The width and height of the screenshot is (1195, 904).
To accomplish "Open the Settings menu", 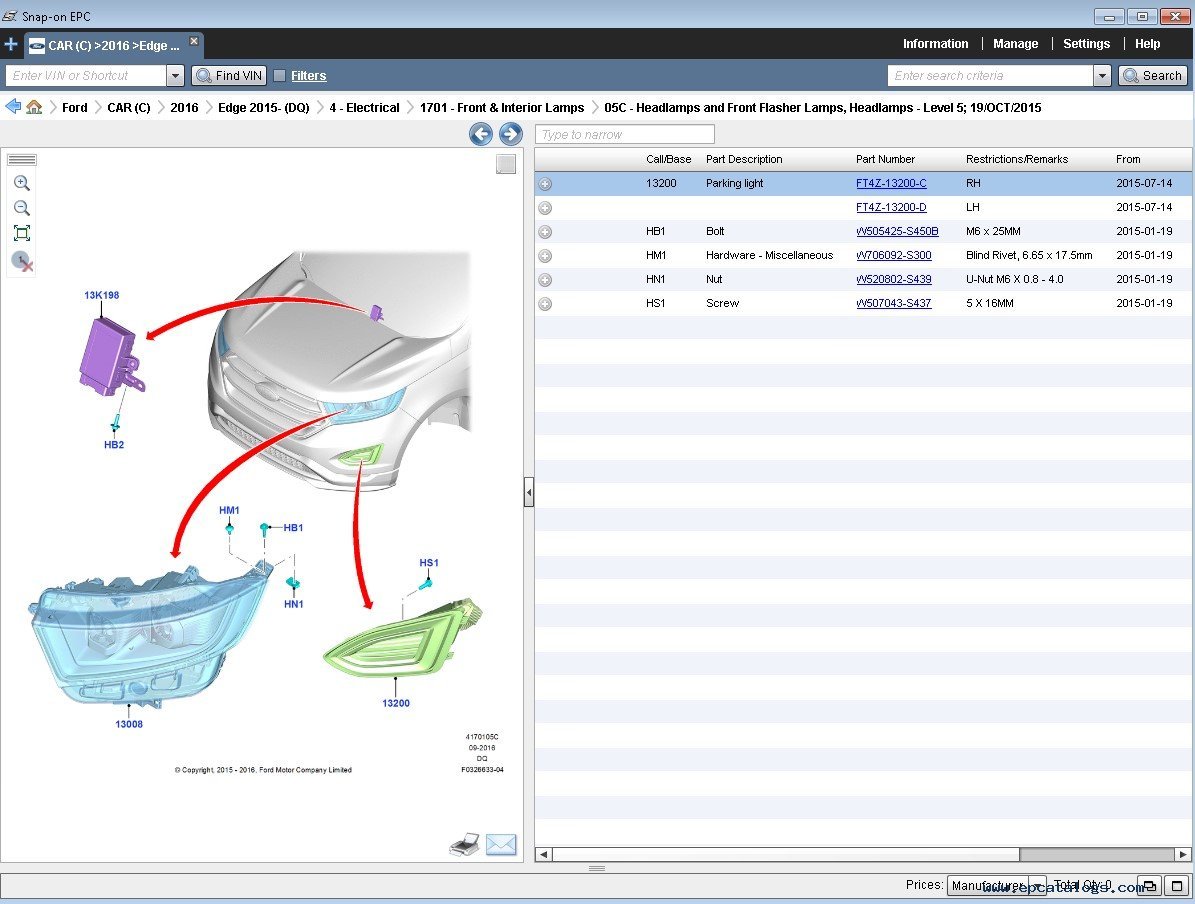I will [x=1086, y=44].
